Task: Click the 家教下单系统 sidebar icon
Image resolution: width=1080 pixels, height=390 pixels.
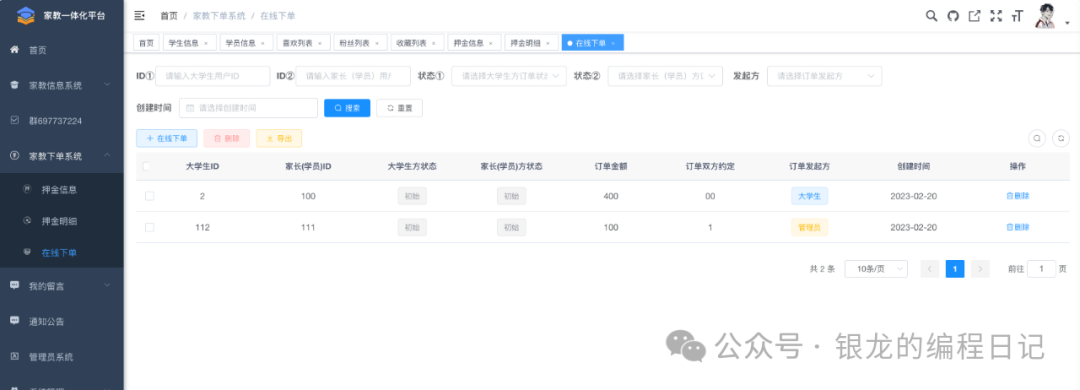Action: (x=14, y=156)
